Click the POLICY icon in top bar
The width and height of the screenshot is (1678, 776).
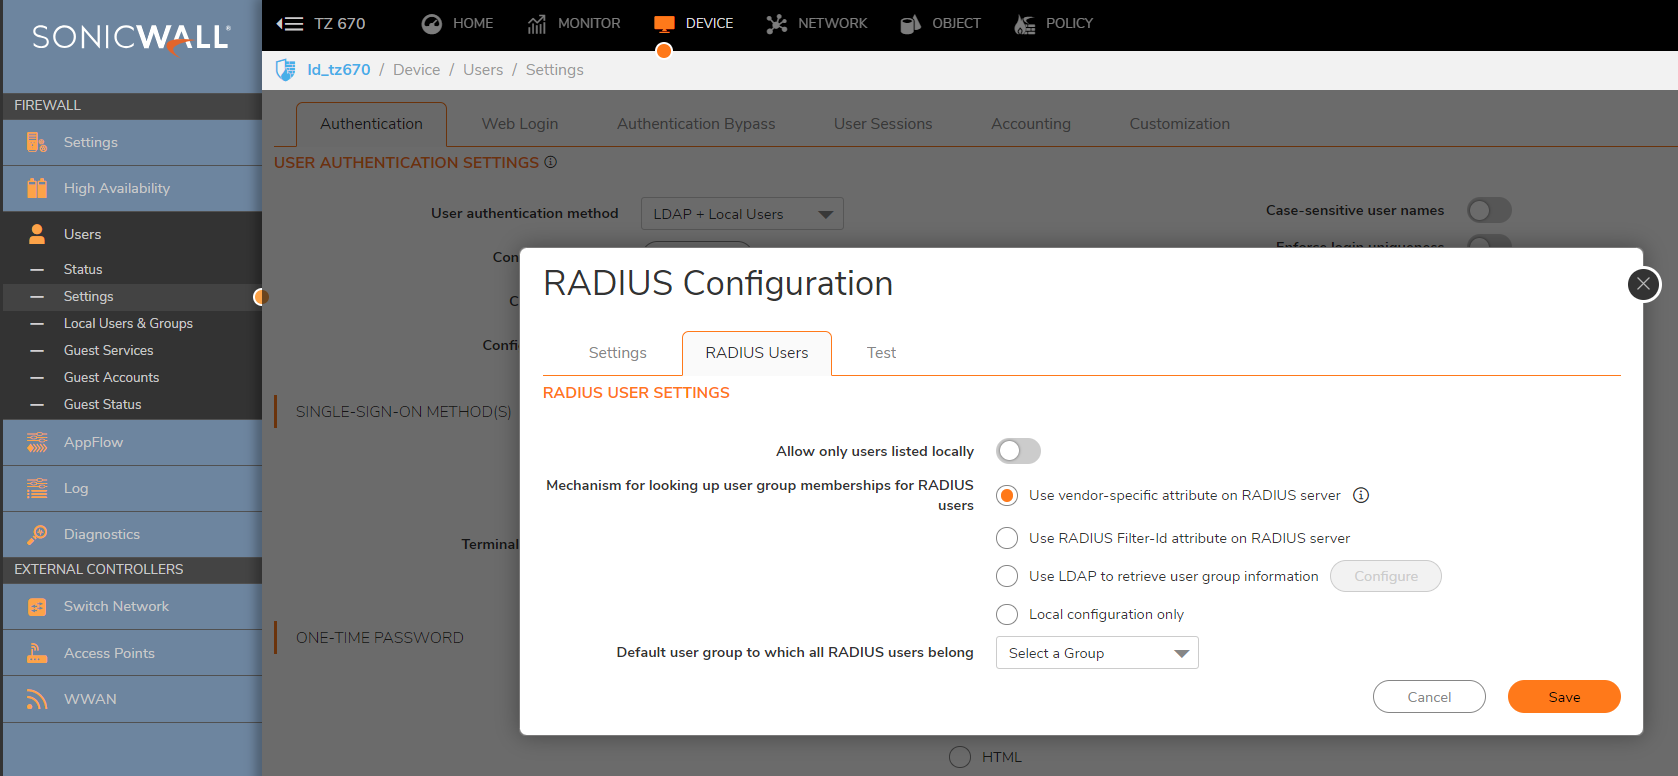tap(1025, 24)
